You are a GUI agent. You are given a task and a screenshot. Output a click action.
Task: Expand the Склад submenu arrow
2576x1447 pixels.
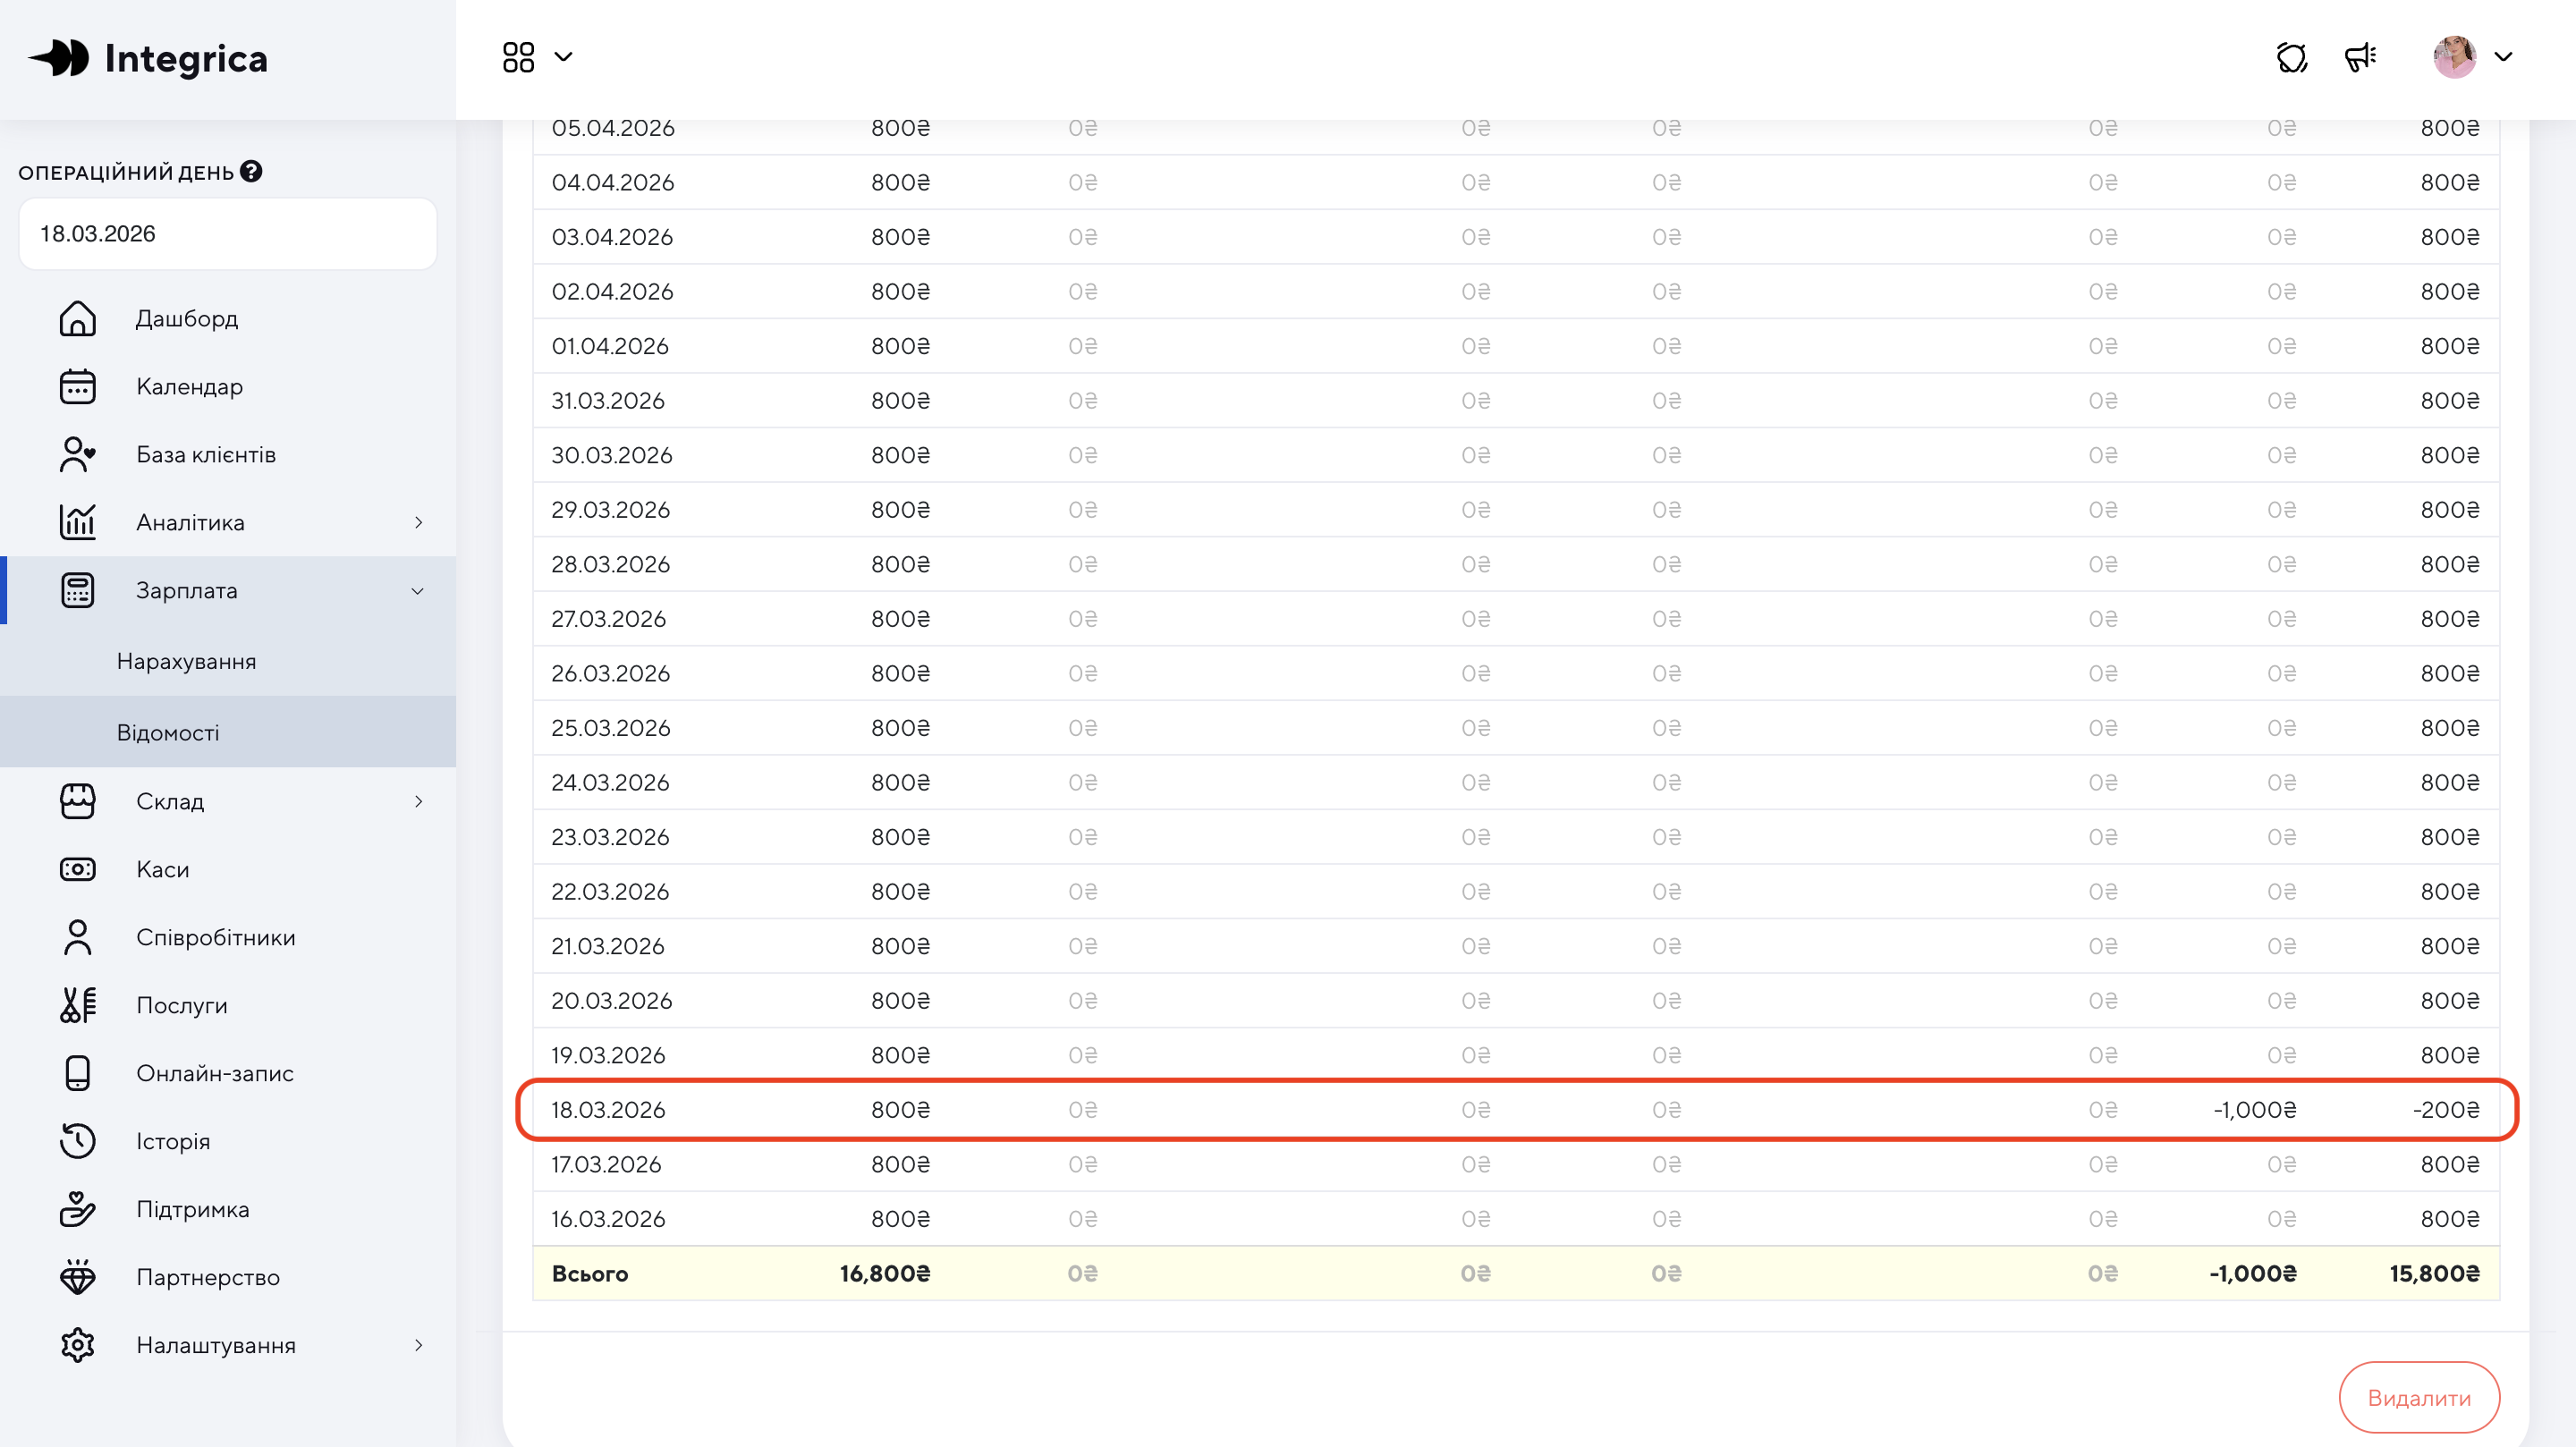[x=418, y=802]
